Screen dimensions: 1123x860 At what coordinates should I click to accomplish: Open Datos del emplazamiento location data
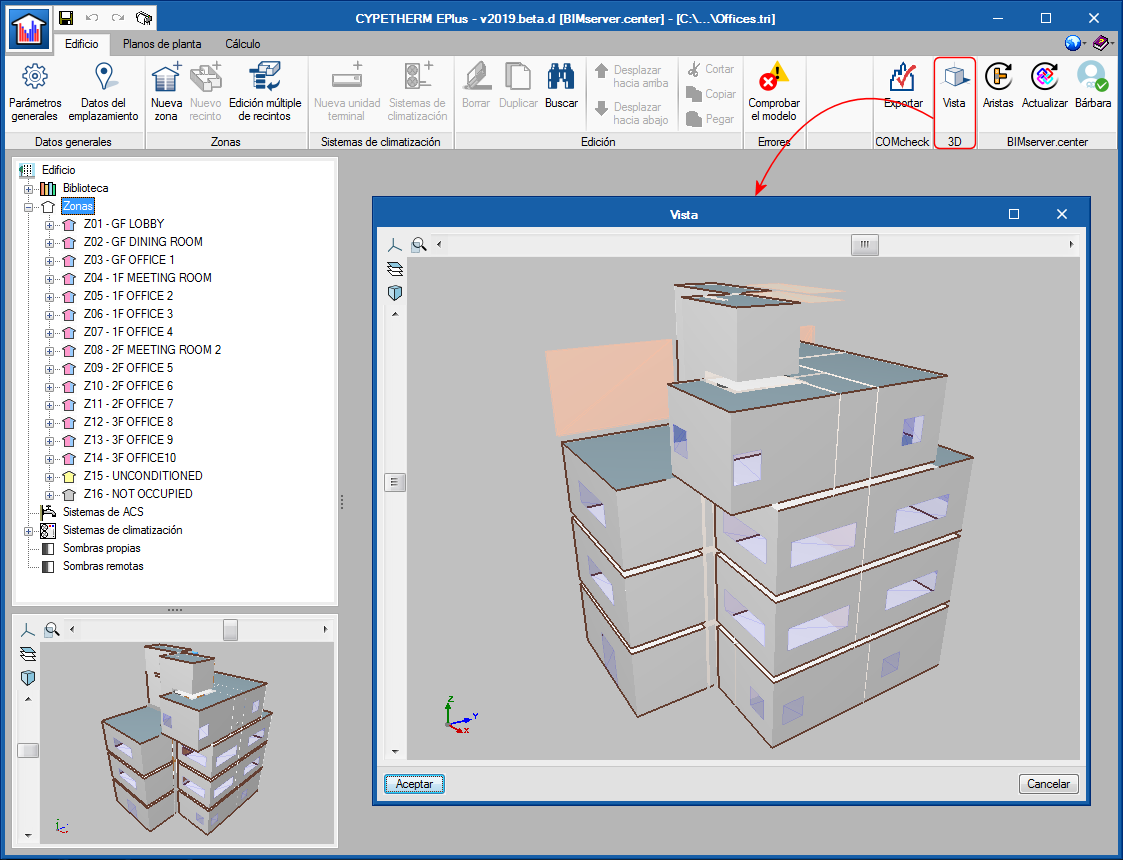click(x=104, y=92)
